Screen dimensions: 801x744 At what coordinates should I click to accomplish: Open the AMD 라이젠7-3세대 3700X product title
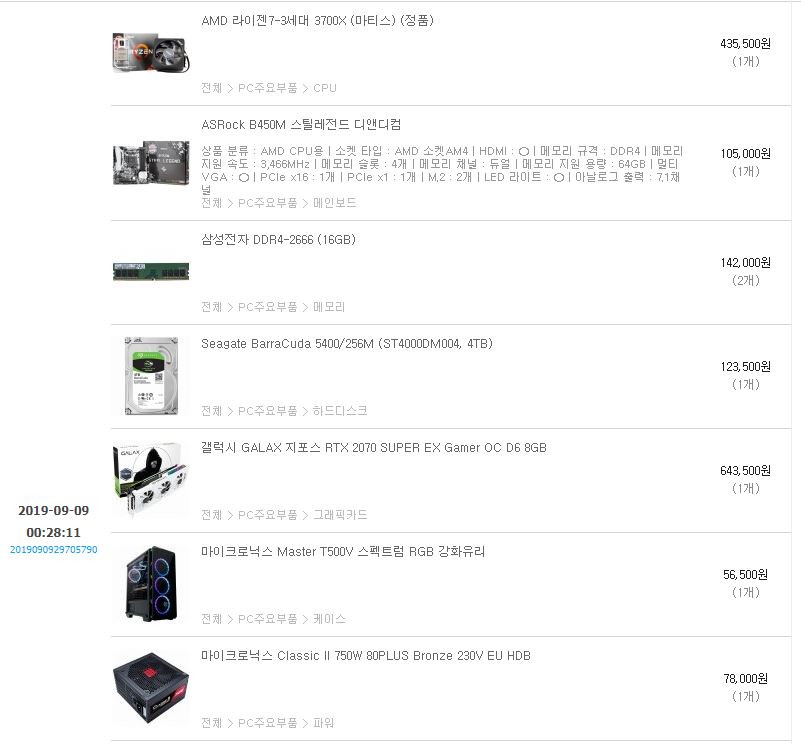point(317,20)
